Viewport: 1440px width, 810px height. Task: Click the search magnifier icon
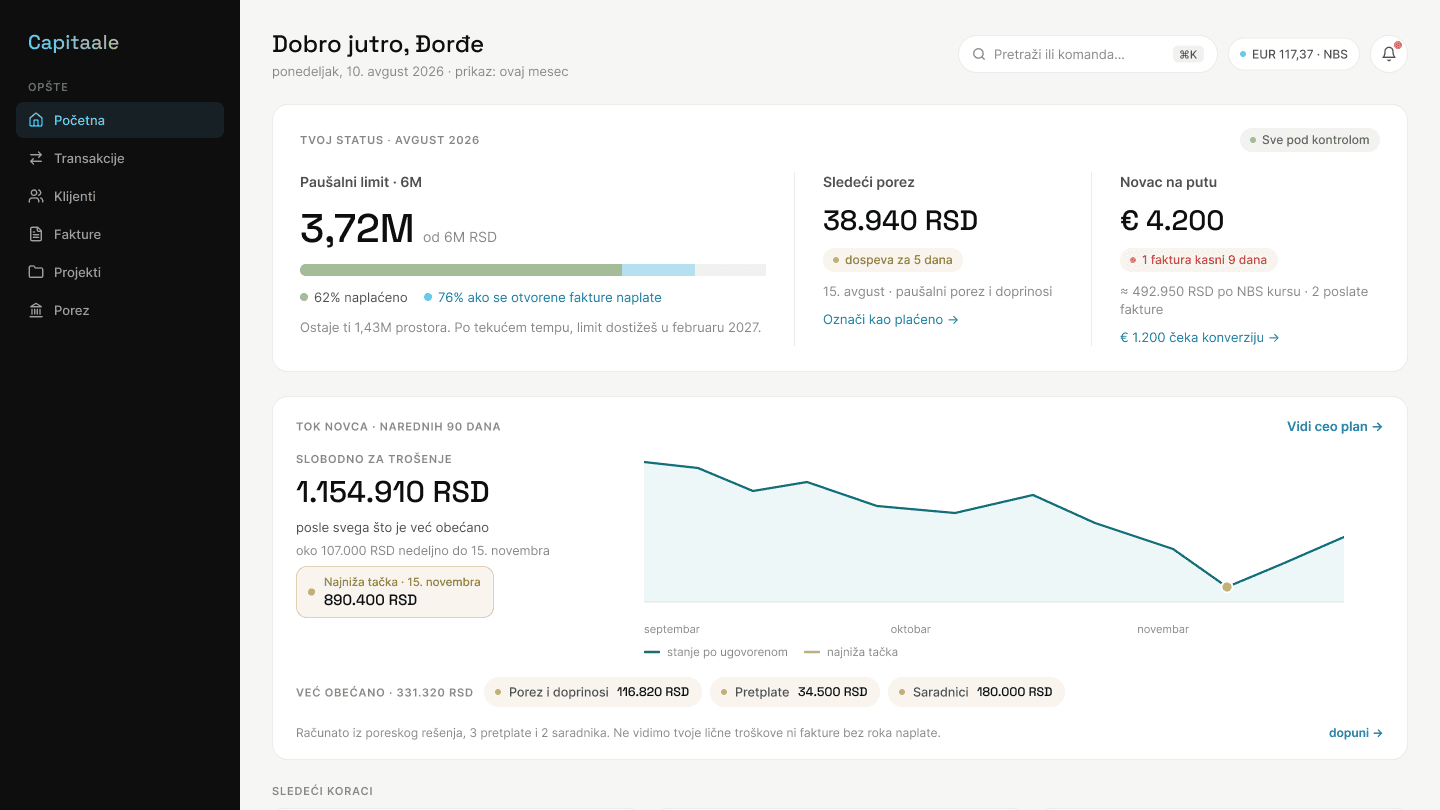(979, 54)
